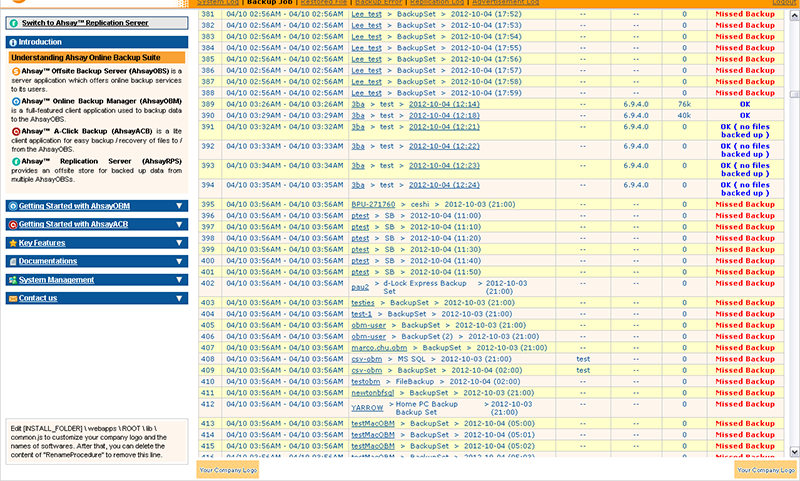Expand the Getting Started with AhsayACB arrow

click(x=179, y=224)
